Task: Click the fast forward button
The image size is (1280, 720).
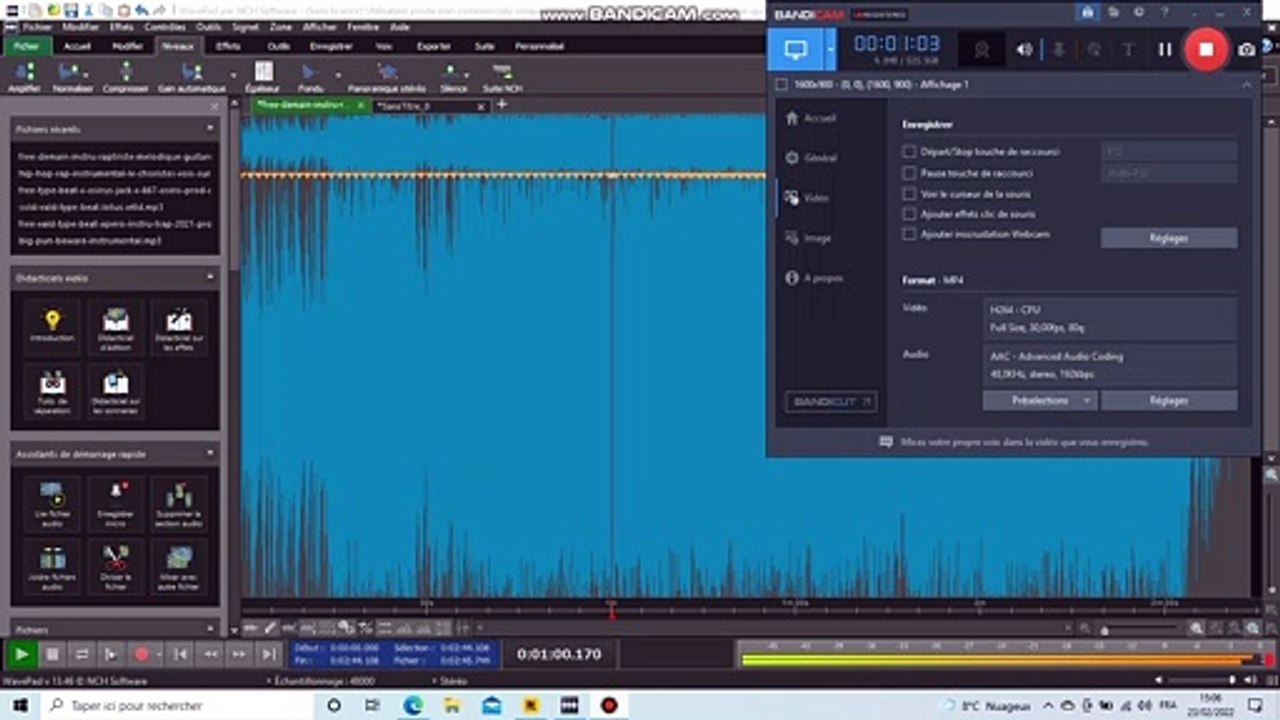Action: [x=239, y=654]
